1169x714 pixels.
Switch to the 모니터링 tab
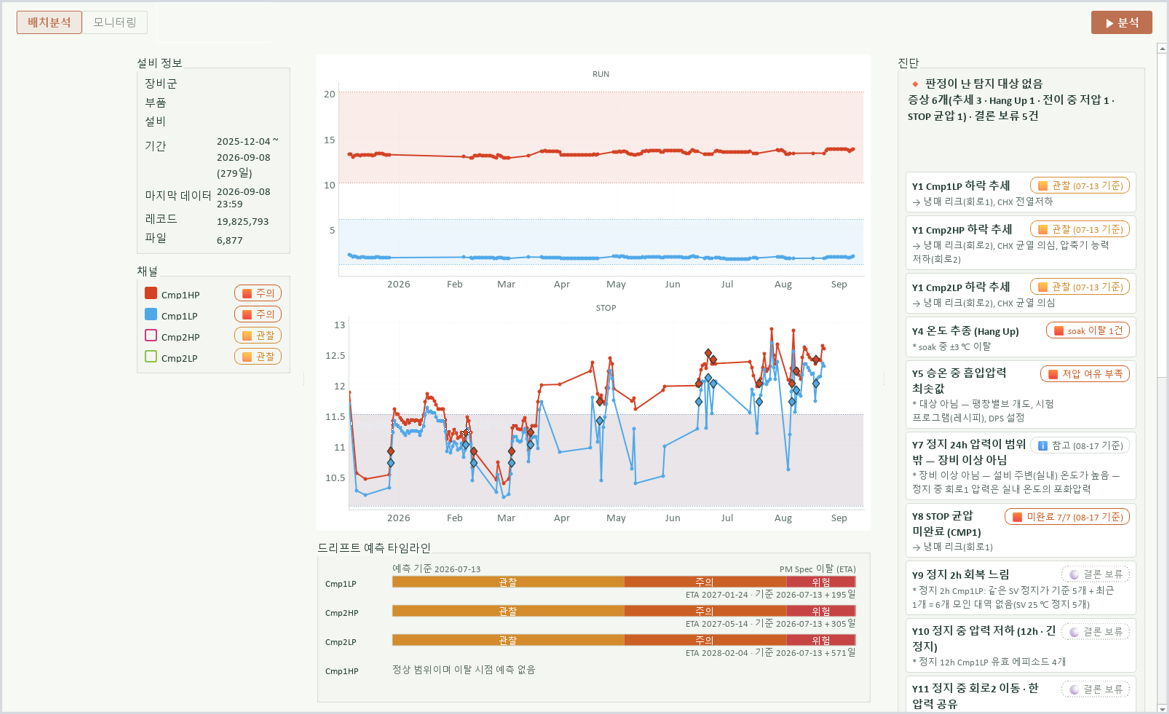(115, 22)
